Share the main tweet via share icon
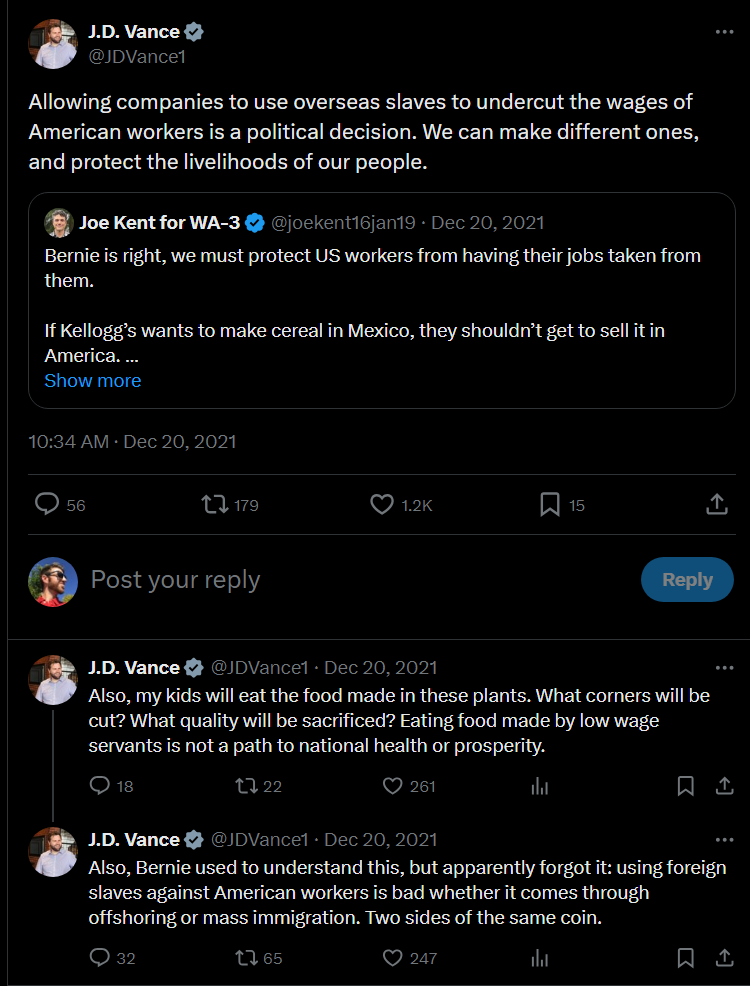This screenshot has height=986, width=750. click(x=716, y=505)
